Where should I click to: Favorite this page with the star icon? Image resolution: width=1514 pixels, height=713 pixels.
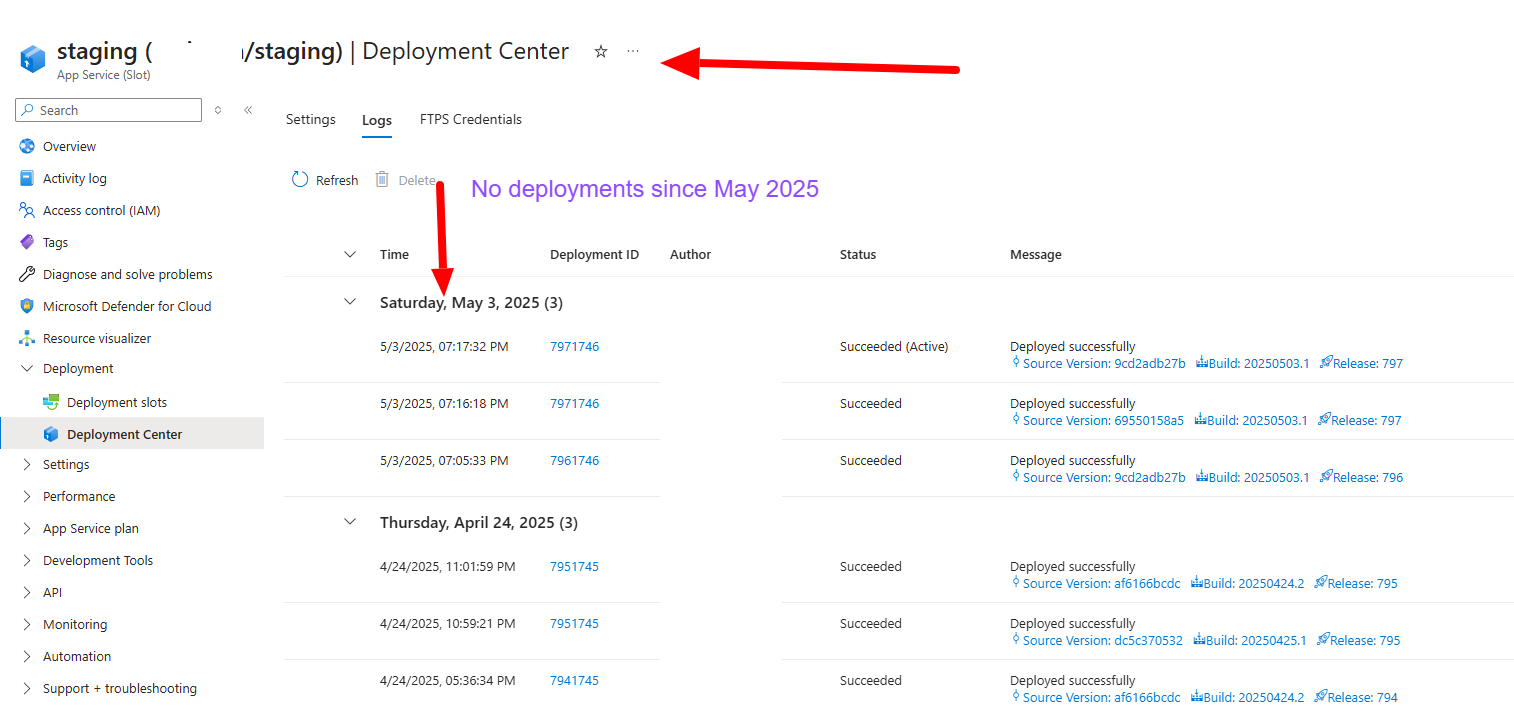pos(600,51)
